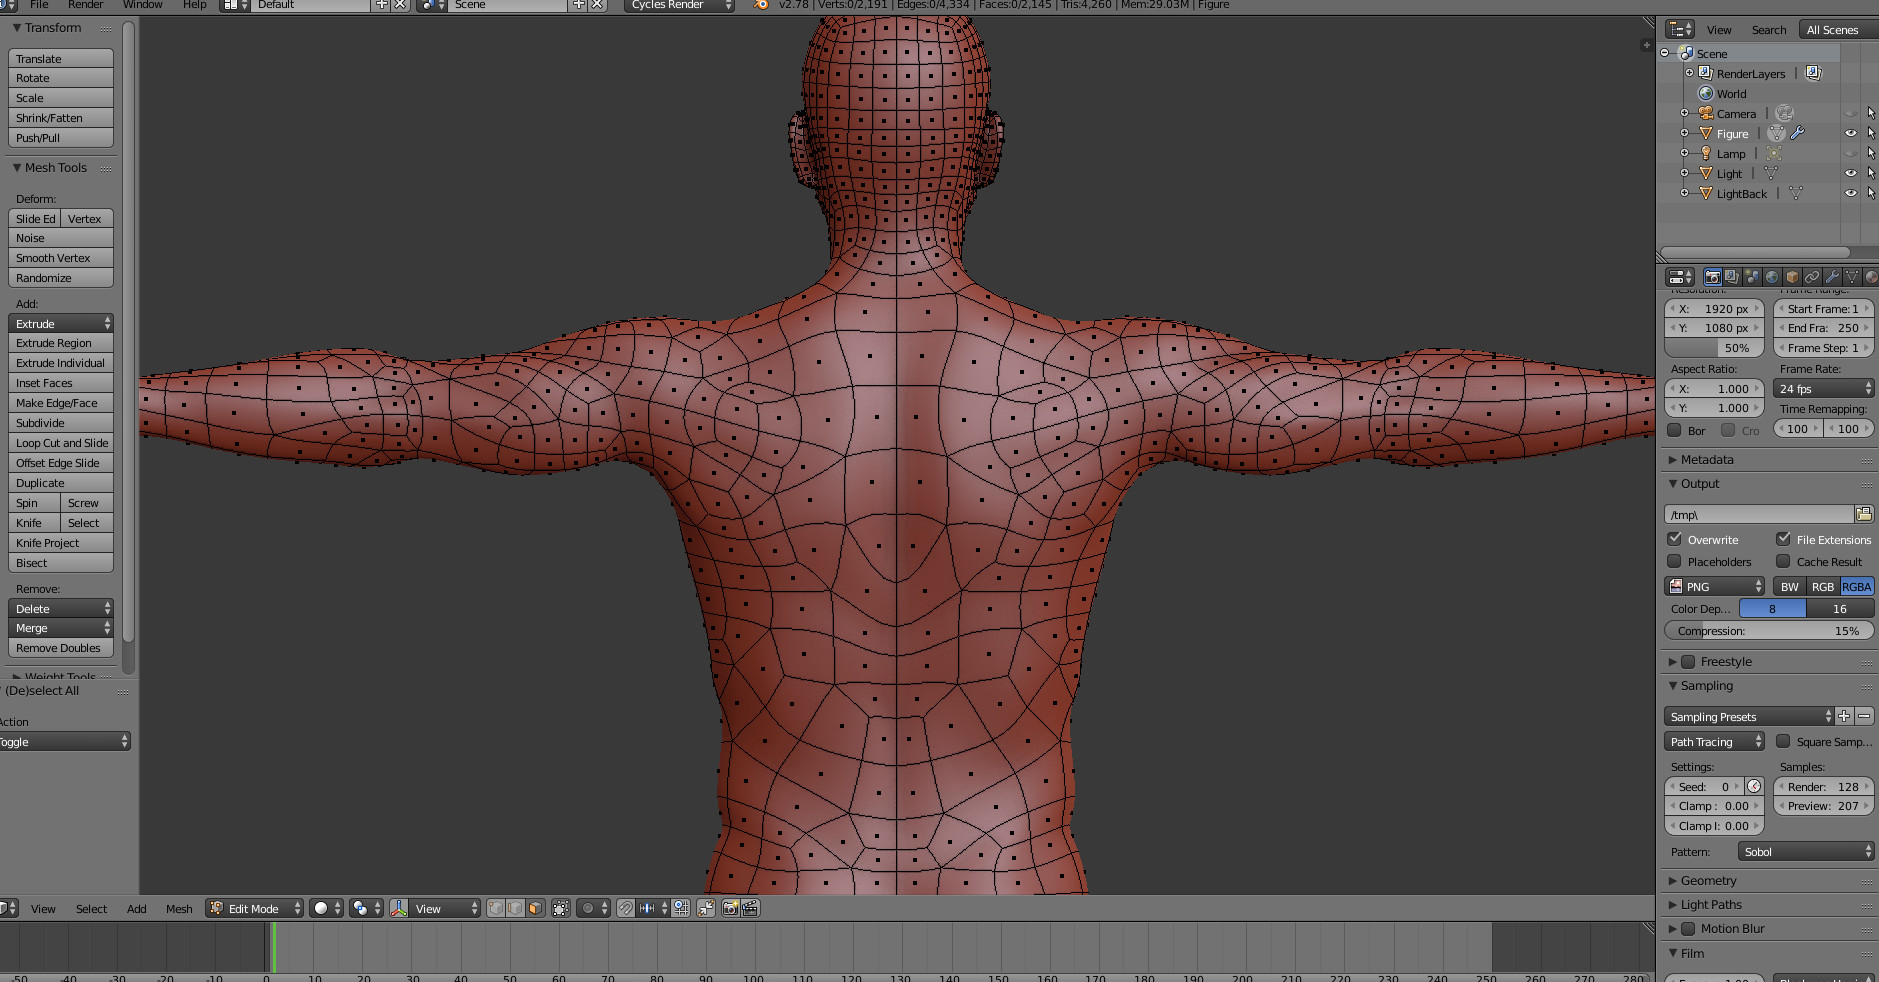Select vertex select mode in header
This screenshot has height=982, width=1879.
click(x=494, y=908)
